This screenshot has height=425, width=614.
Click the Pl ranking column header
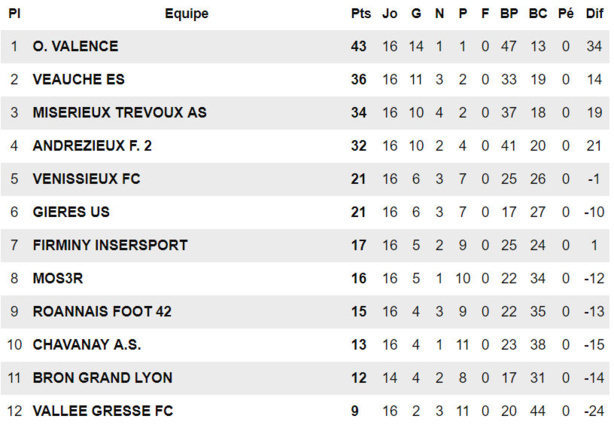tap(14, 14)
